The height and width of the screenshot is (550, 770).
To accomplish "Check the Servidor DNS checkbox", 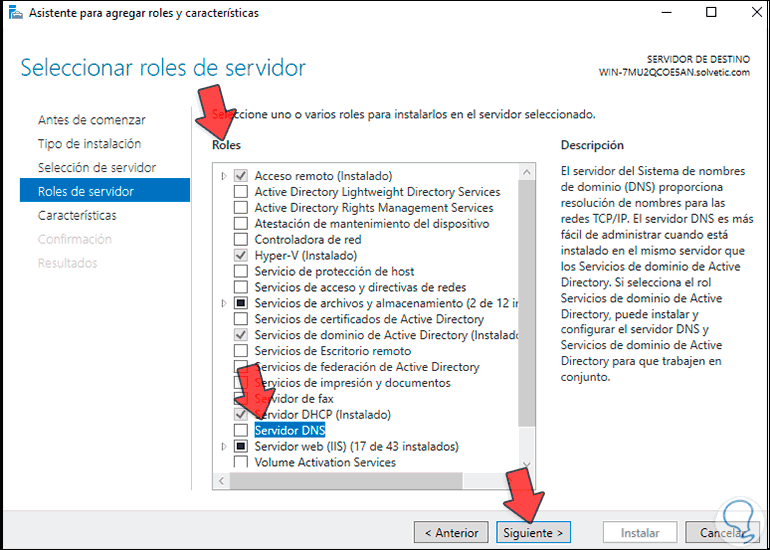I will click(x=241, y=430).
